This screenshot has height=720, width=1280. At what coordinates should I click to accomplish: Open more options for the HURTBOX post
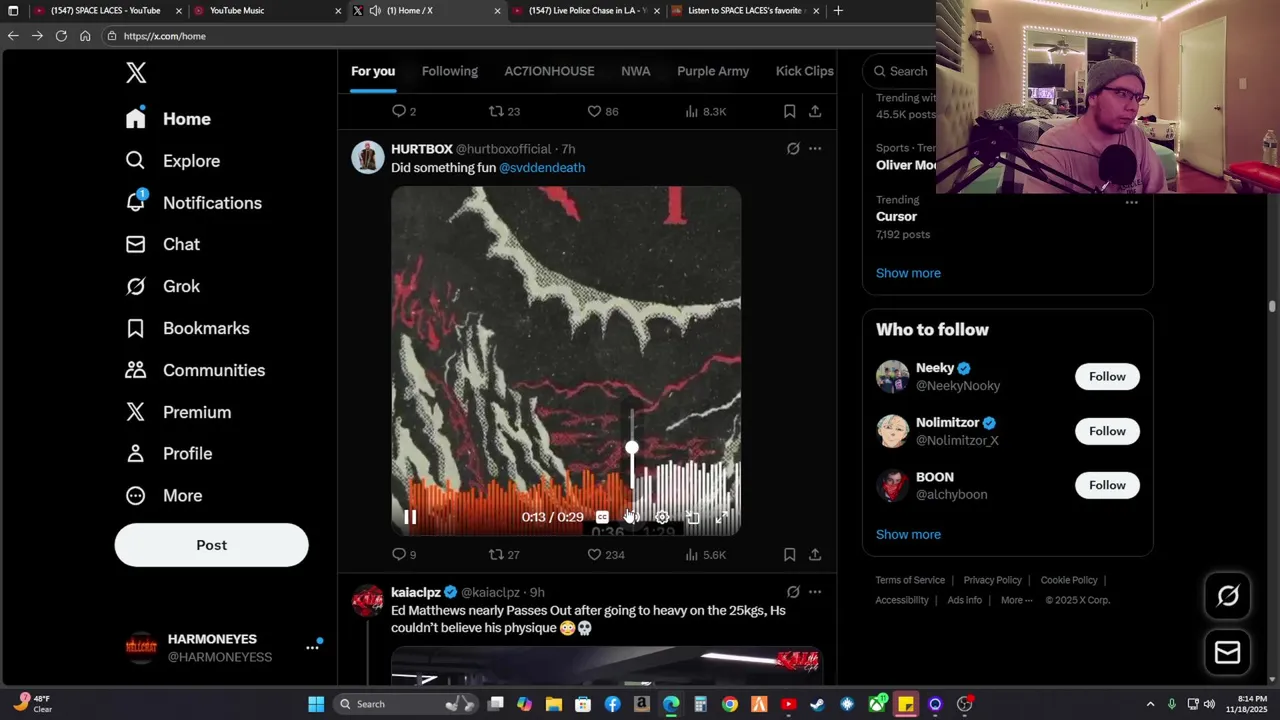click(x=815, y=149)
